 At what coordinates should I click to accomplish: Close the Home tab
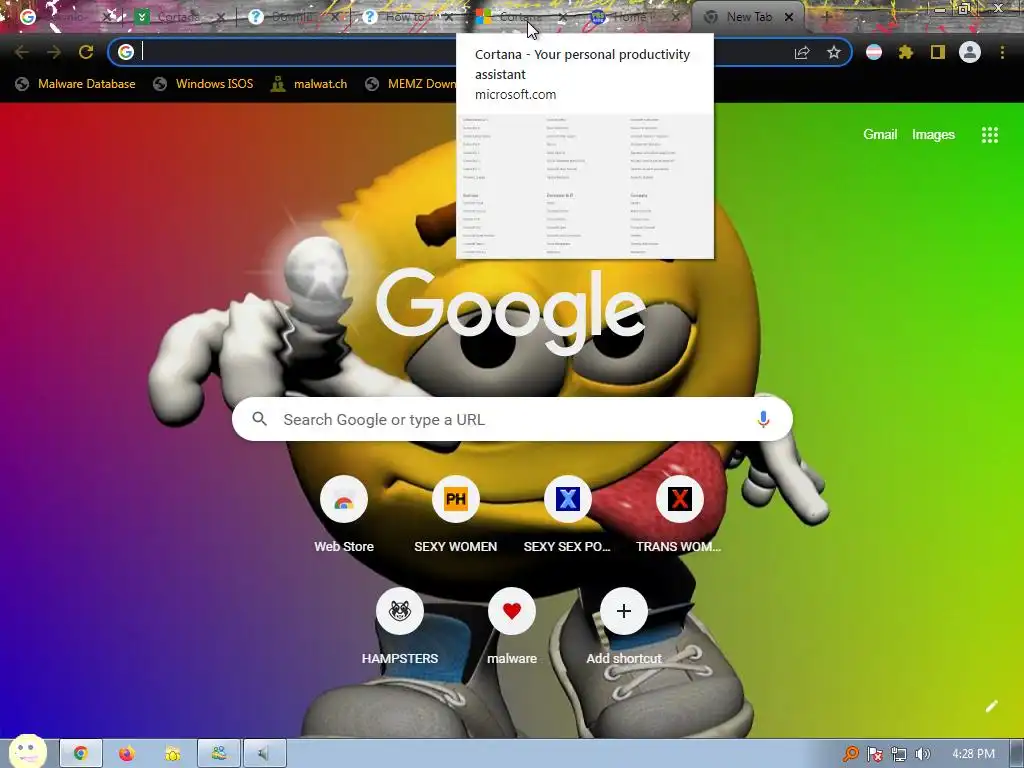click(x=676, y=17)
